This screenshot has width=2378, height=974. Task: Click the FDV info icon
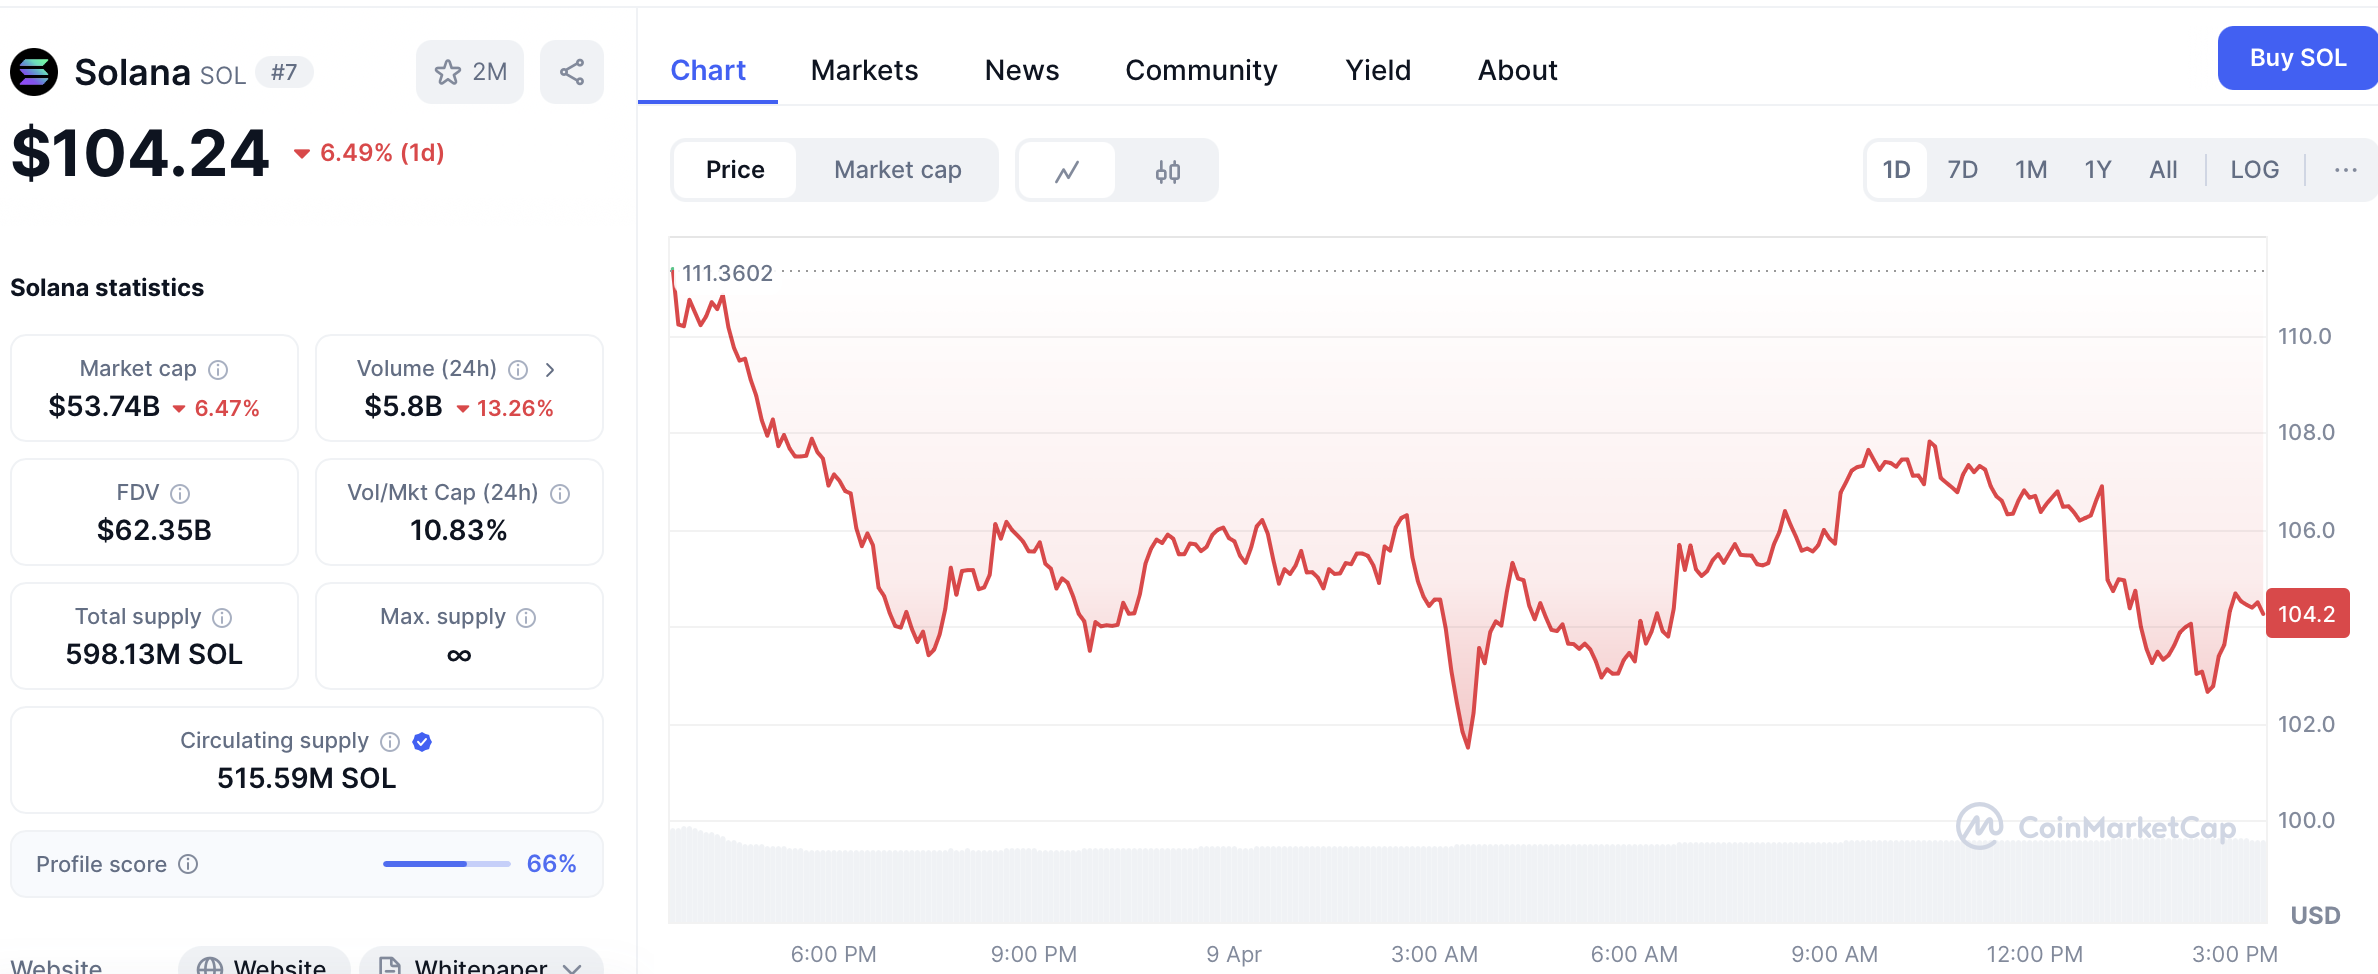180,494
